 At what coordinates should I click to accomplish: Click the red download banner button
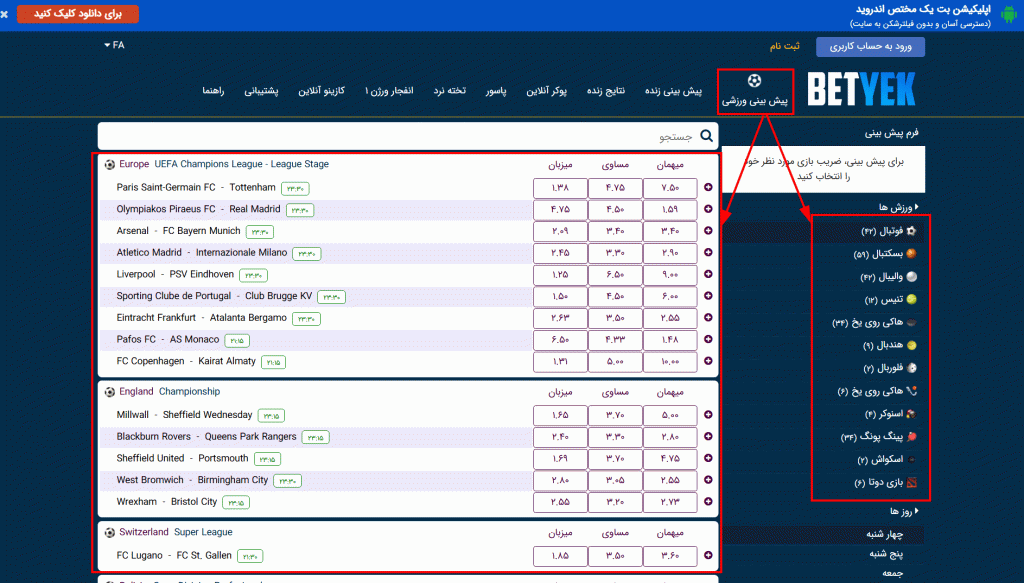70,14
